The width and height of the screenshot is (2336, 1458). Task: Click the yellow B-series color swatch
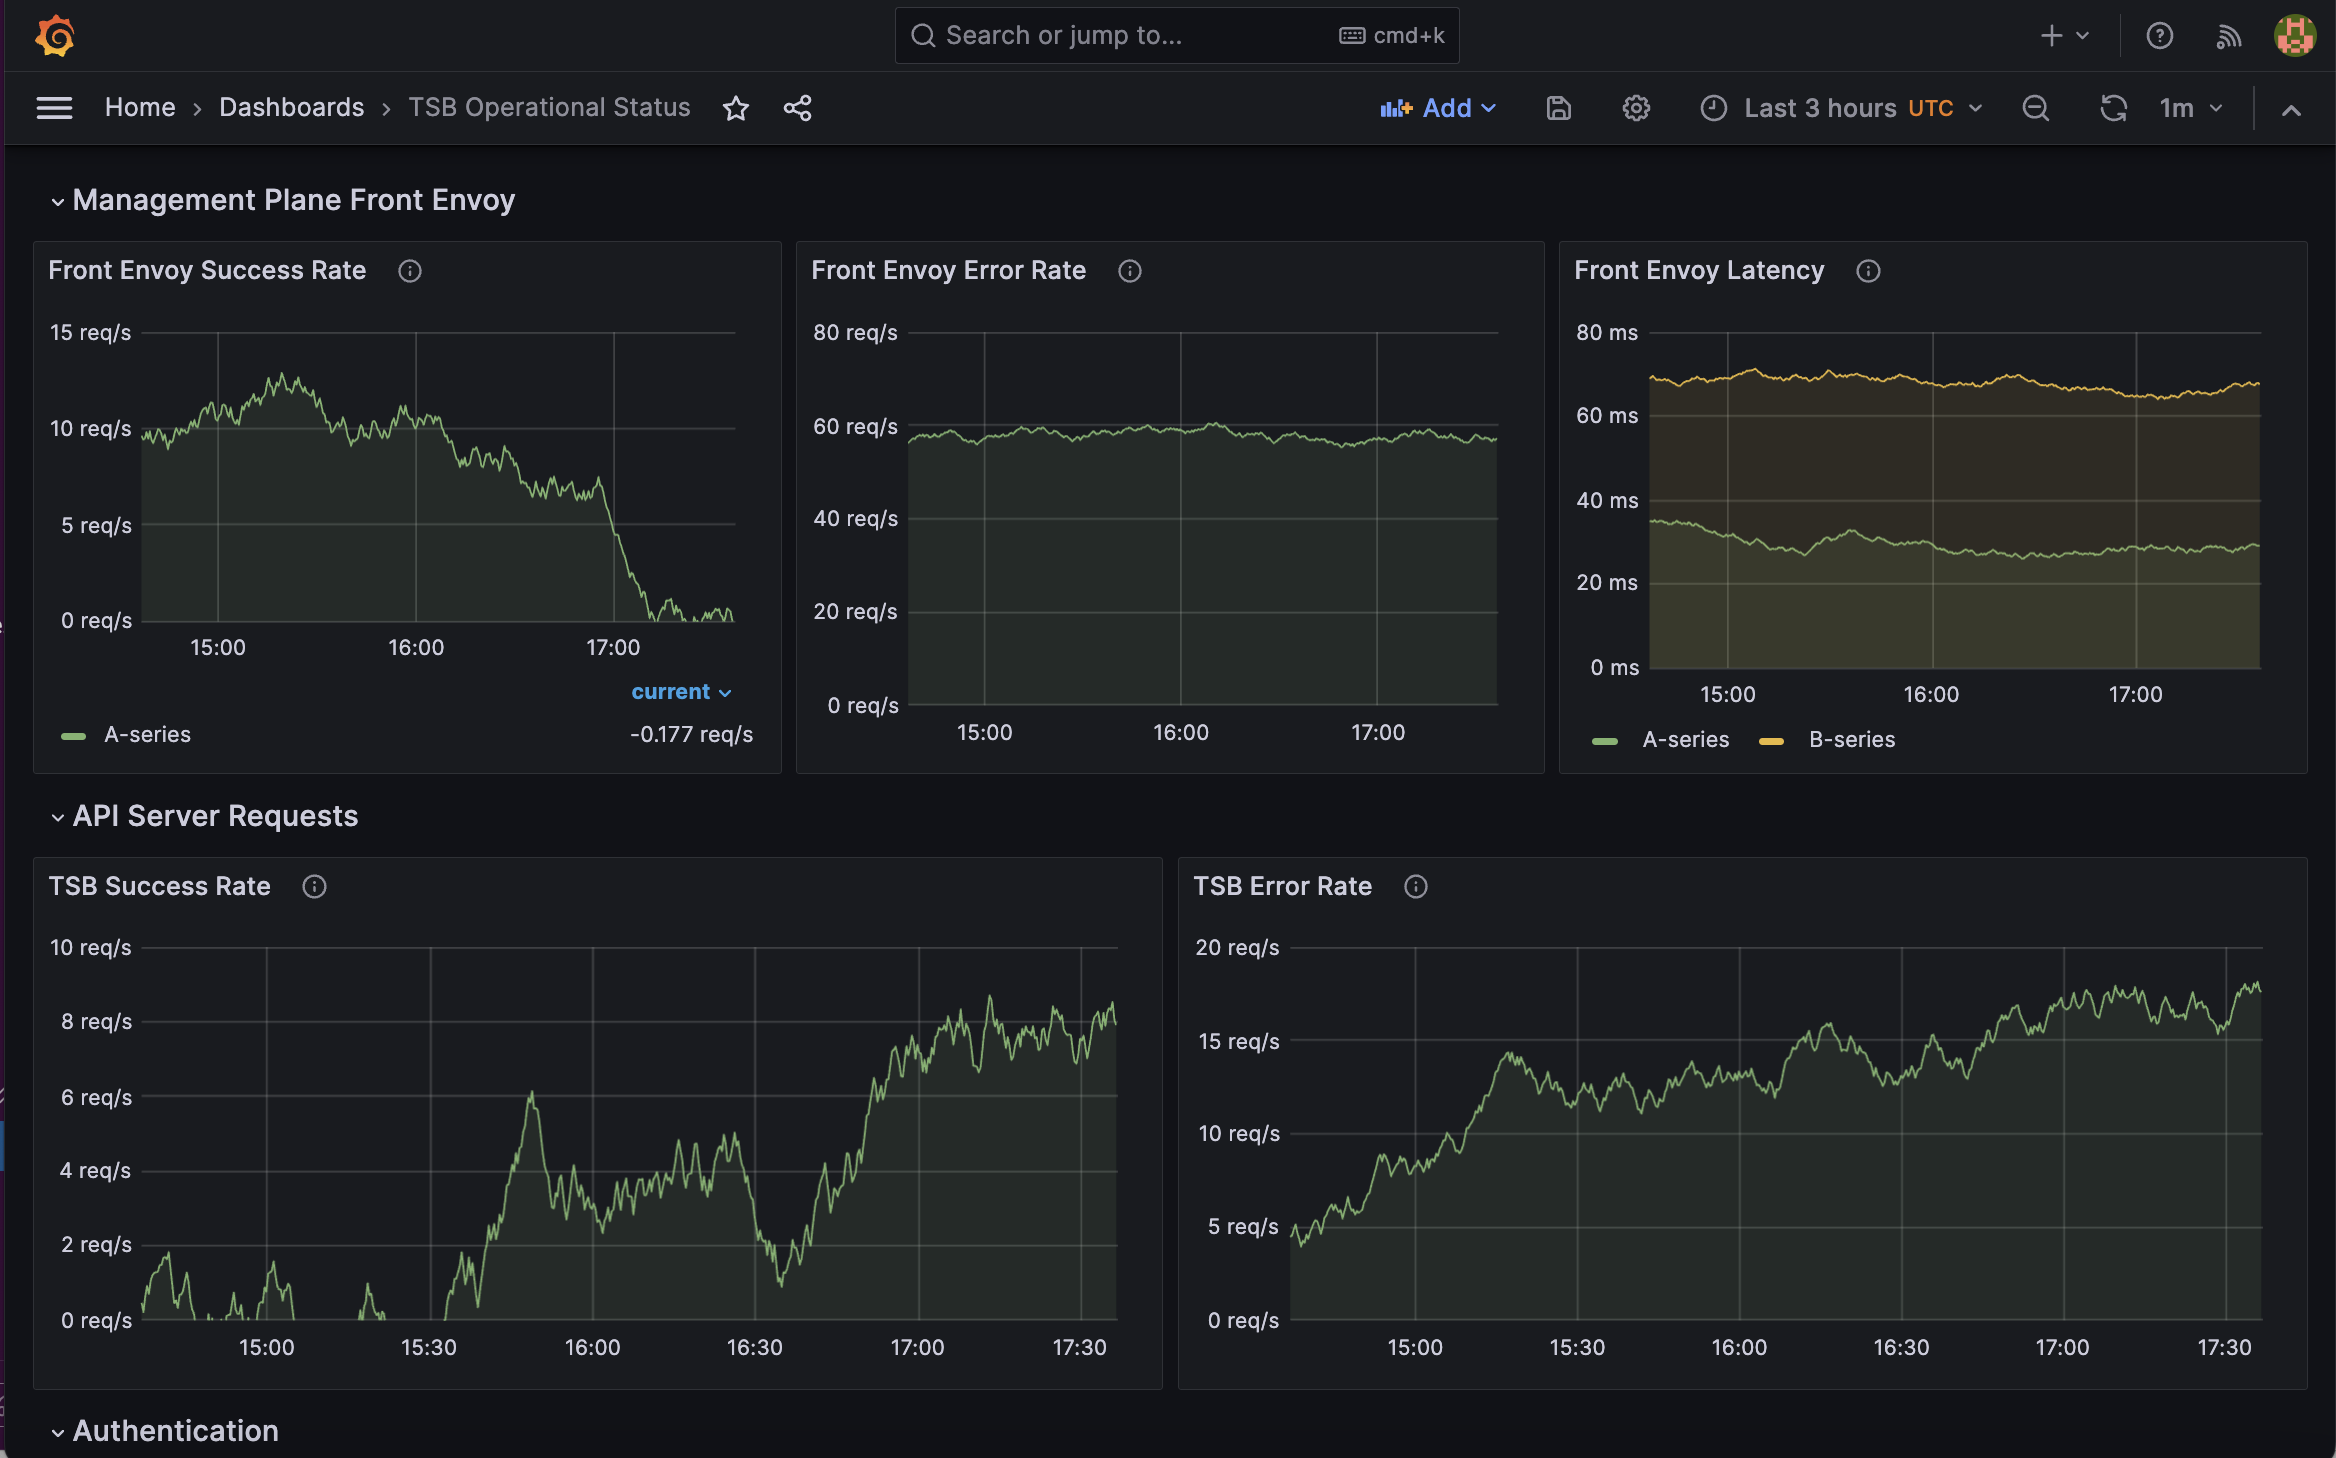(1771, 741)
